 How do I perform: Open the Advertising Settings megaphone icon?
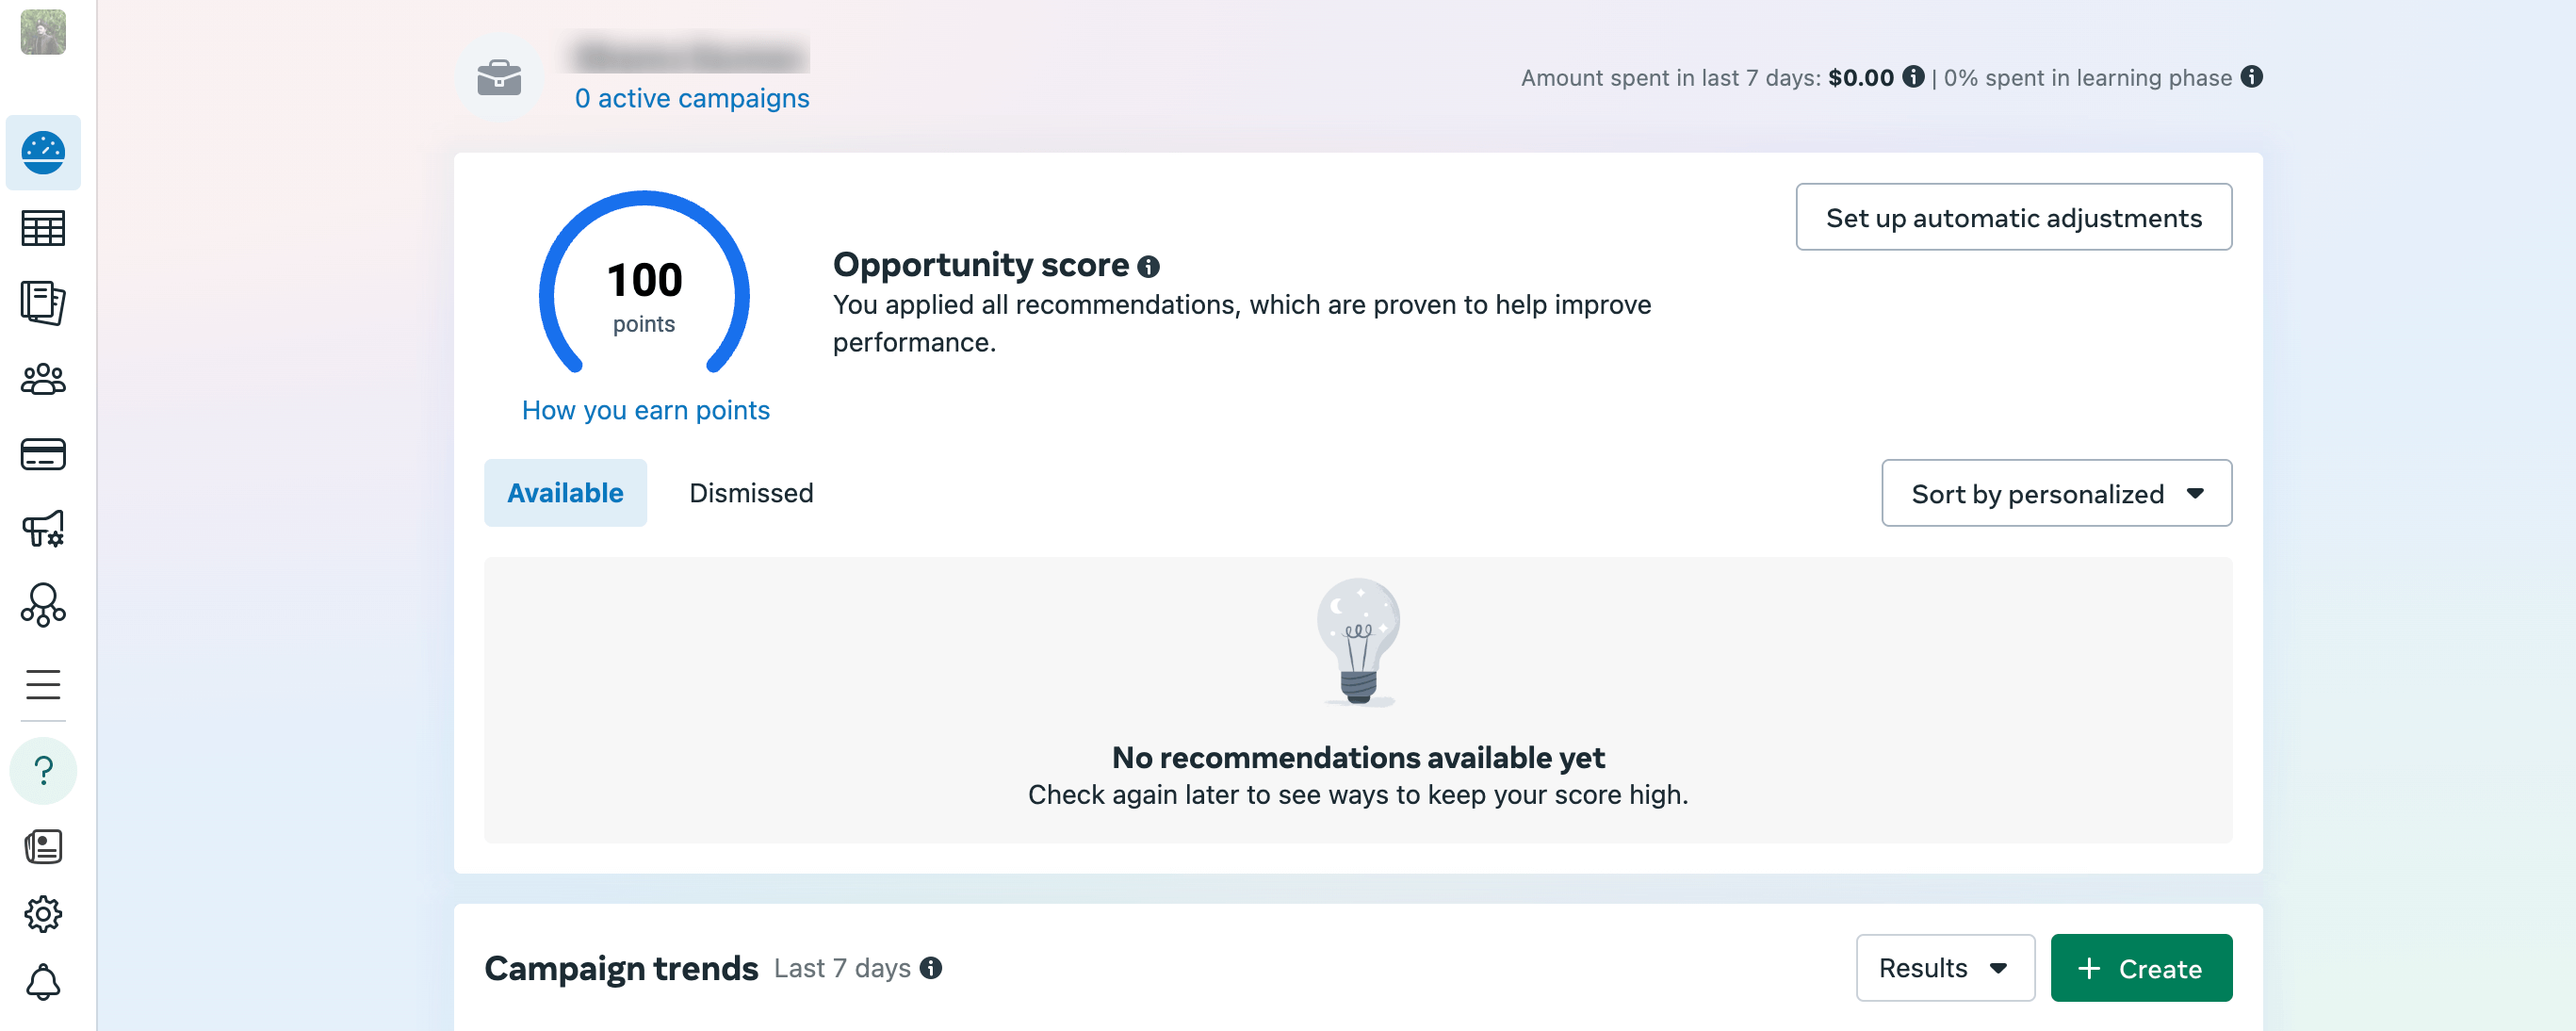pos(42,530)
